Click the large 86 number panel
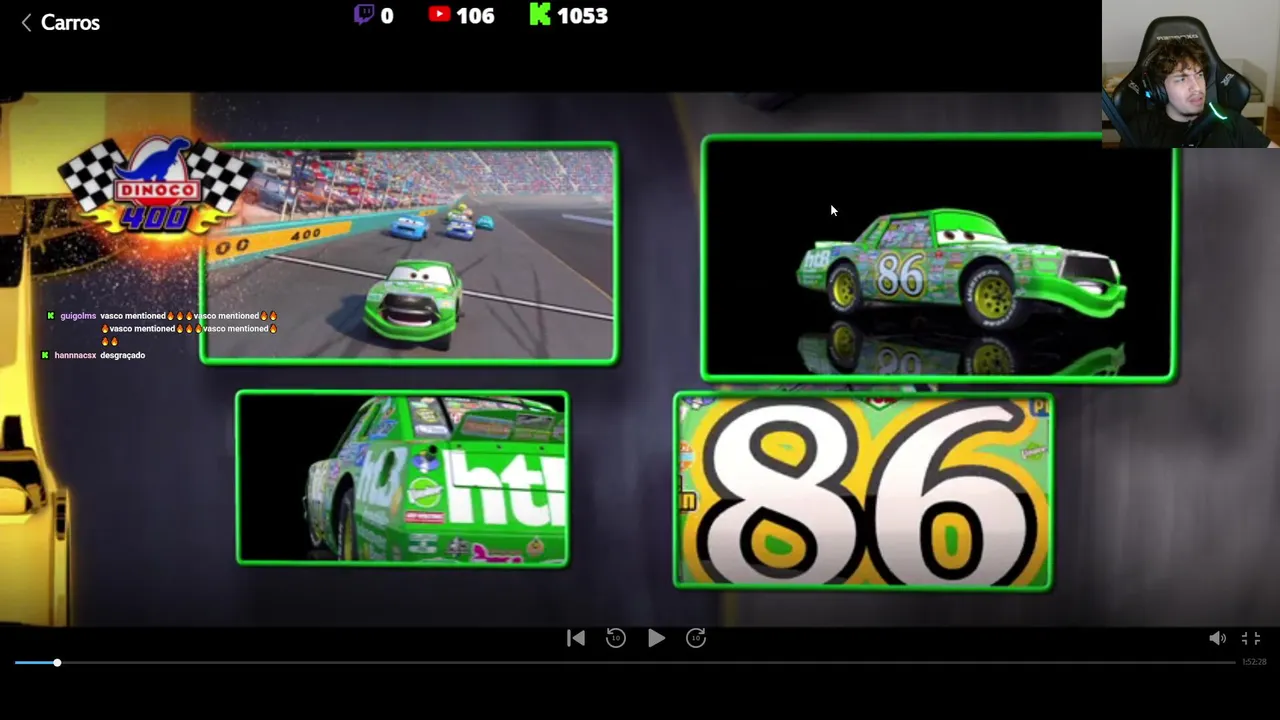This screenshot has width=1280, height=720. click(x=863, y=490)
